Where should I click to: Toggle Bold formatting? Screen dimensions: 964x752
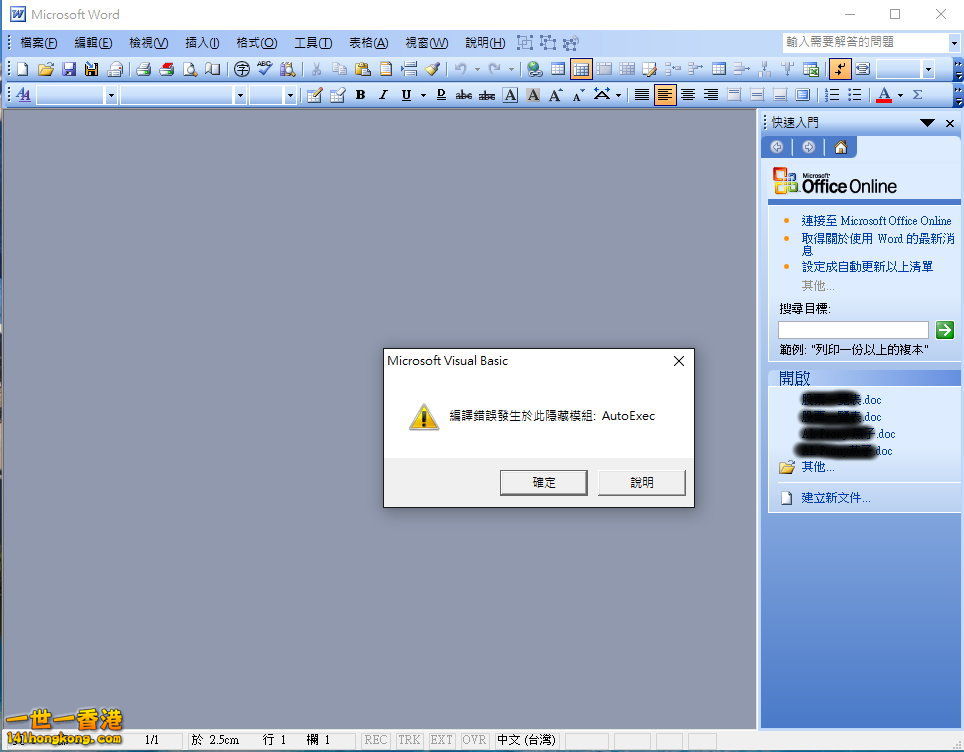(361, 95)
